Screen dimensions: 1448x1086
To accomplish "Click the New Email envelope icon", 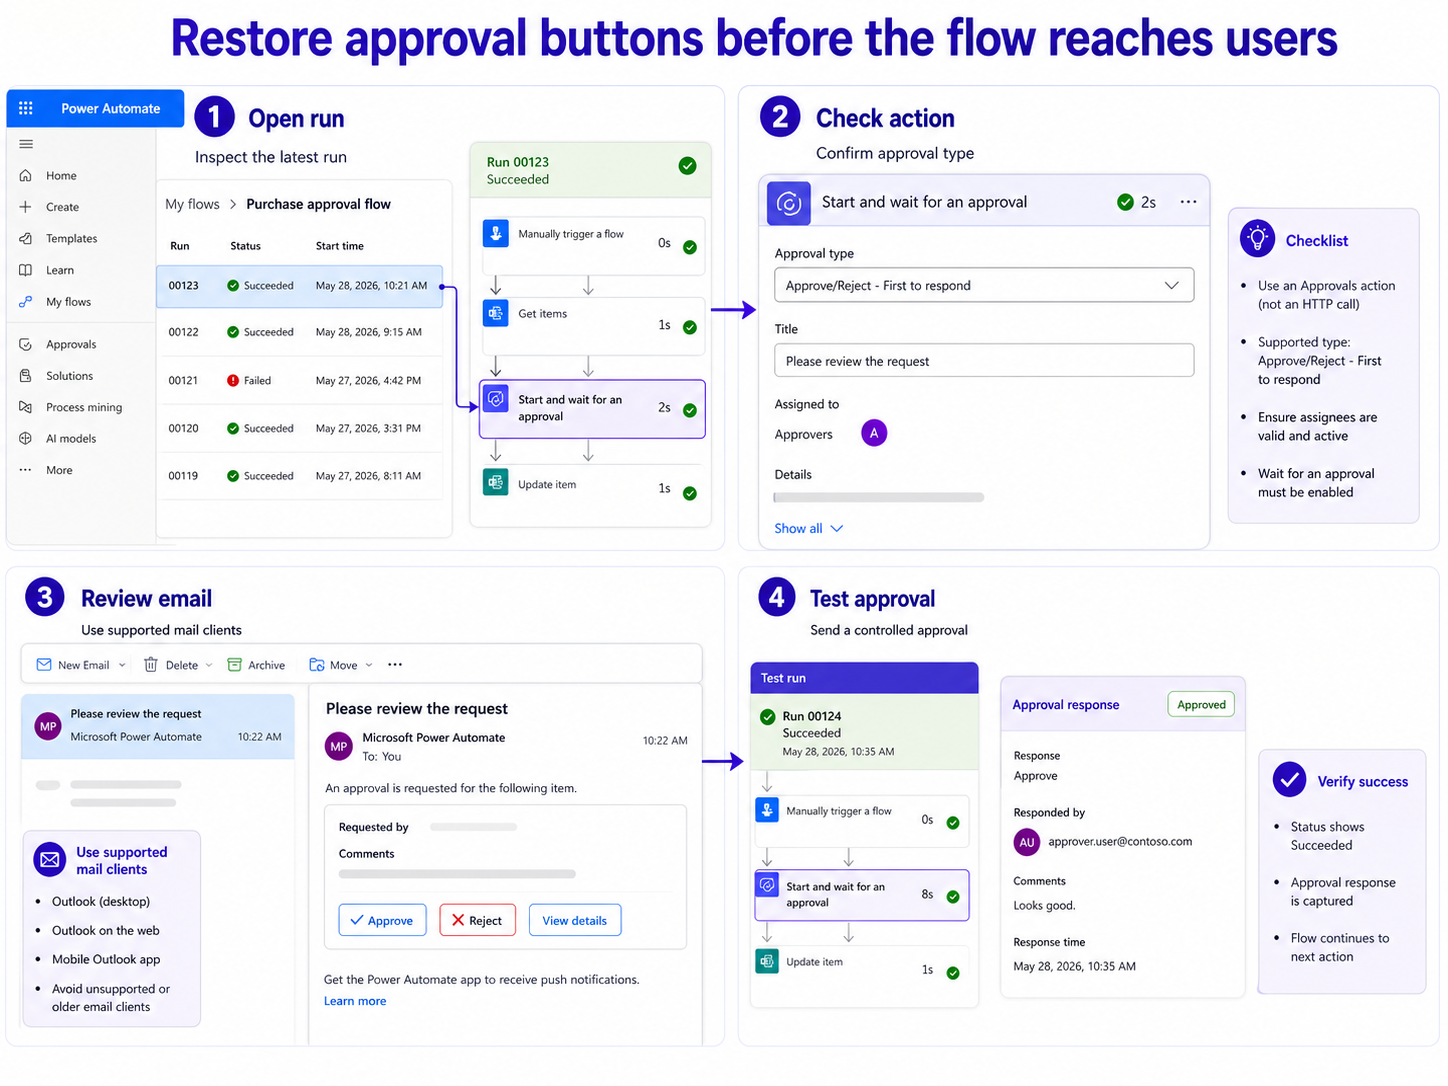I will [x=44, y=665].
